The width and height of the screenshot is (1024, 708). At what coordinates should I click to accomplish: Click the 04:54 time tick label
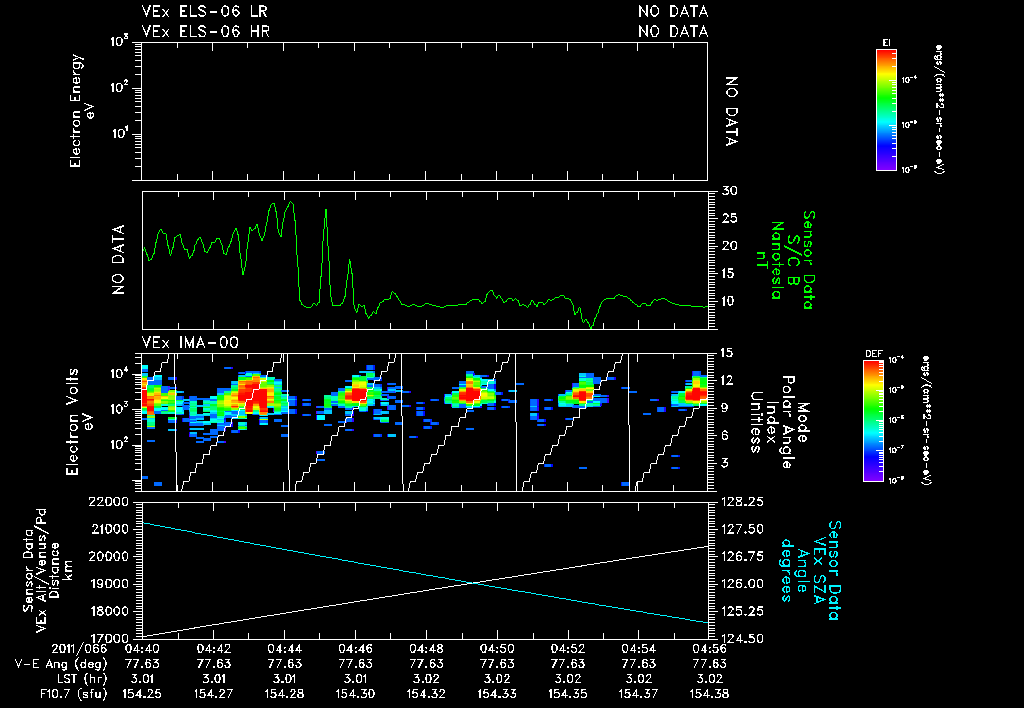[639, 649]
